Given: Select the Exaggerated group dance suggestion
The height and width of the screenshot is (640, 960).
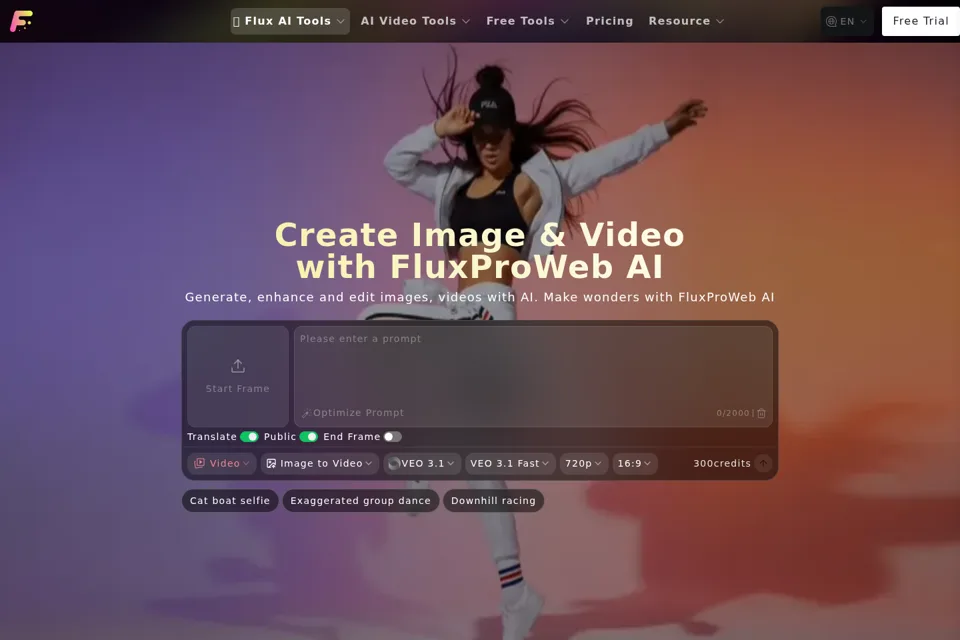Looking at the screenshot, I should [360, 500].
